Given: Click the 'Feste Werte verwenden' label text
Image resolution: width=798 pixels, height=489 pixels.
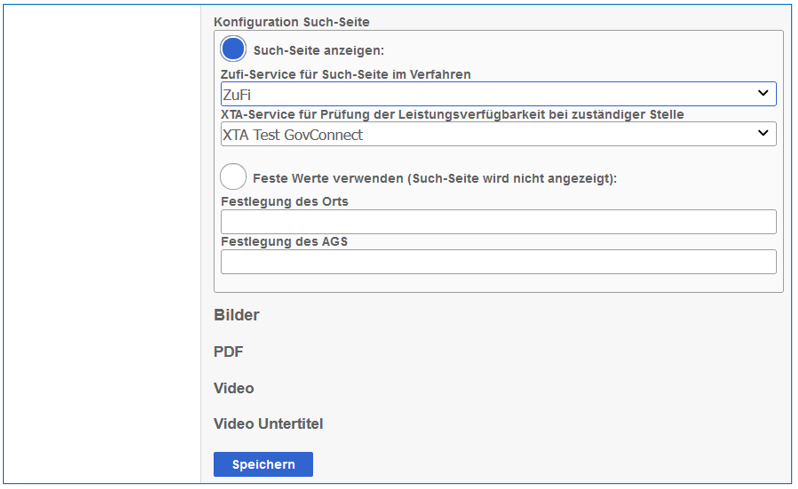Looking at the screenshot, I should 434,178.
